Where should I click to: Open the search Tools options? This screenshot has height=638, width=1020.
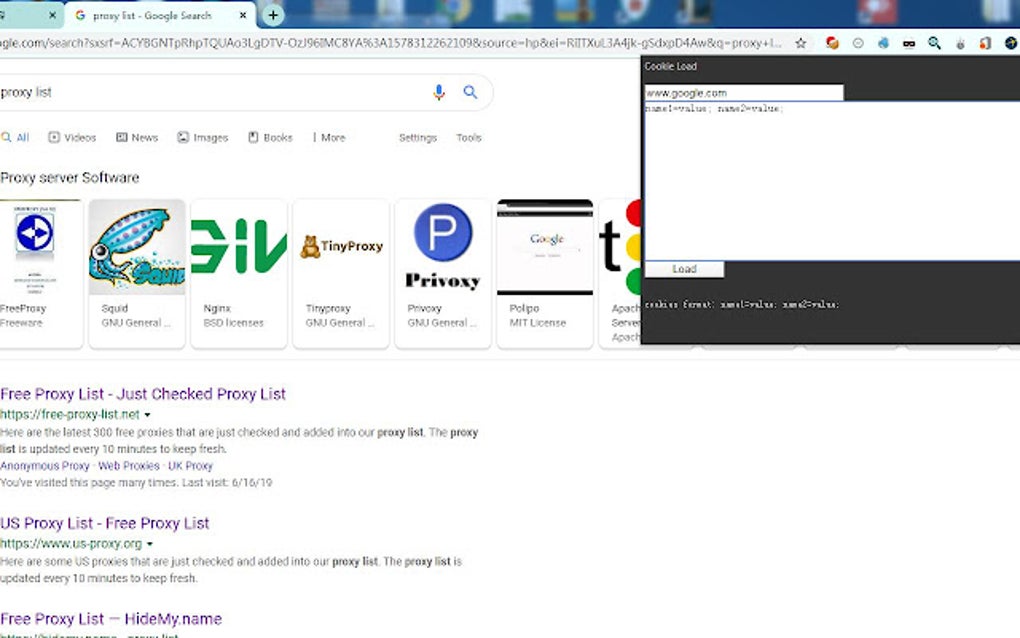(x=468, y=138)
